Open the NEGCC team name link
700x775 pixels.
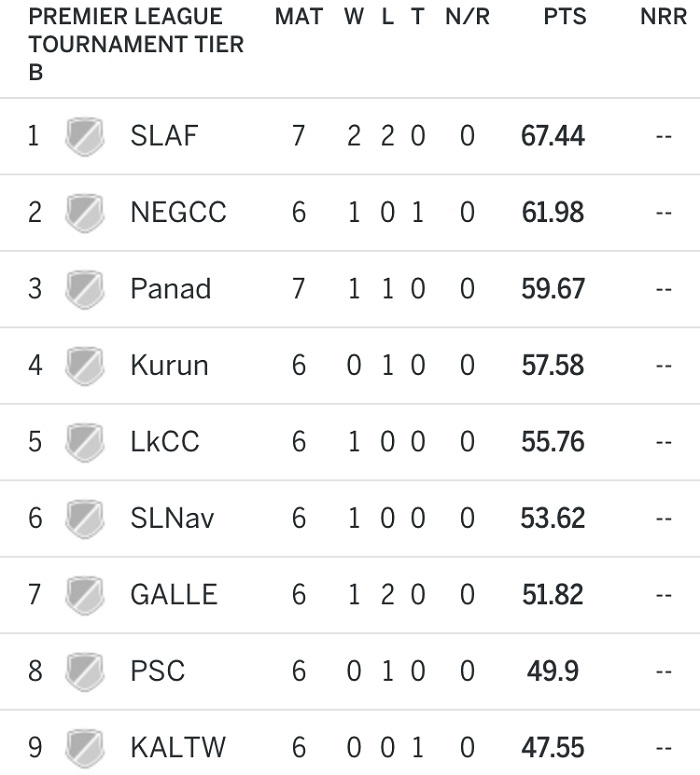(x=178, y=213)
